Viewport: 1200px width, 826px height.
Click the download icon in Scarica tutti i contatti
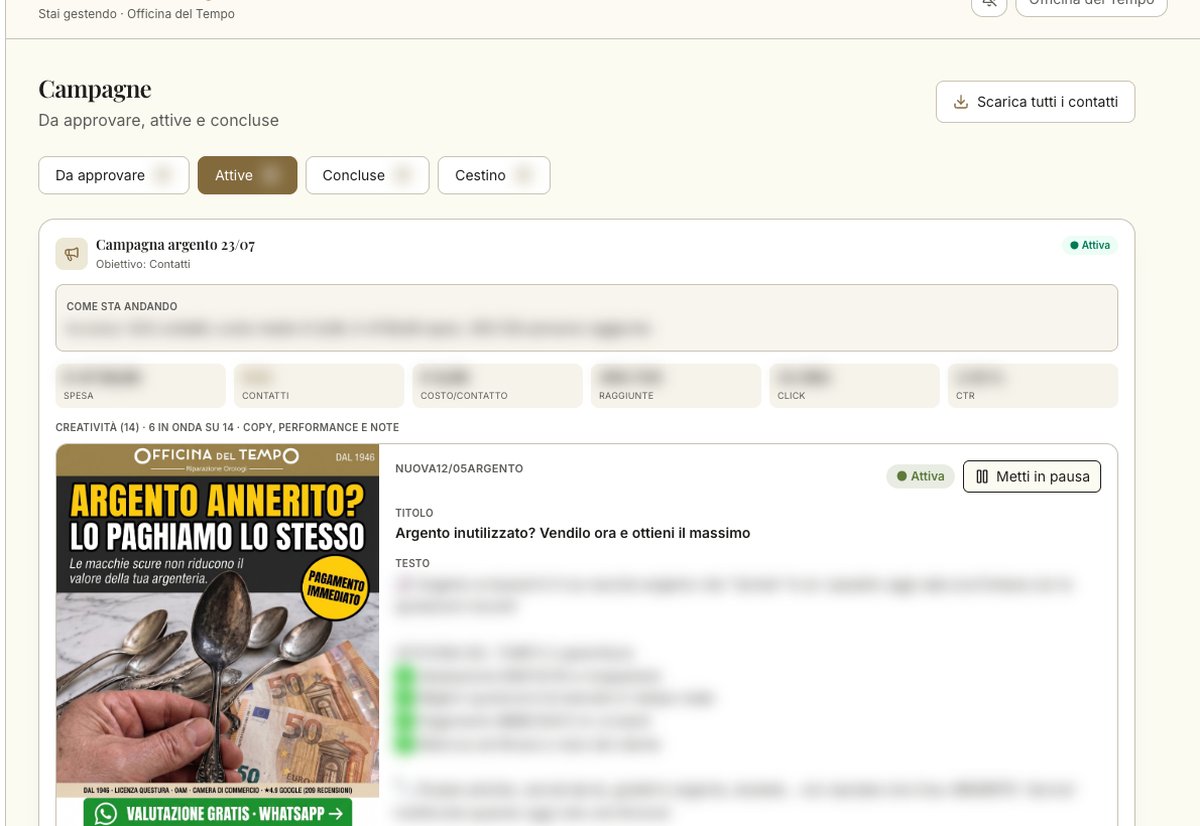pos(961,102)
